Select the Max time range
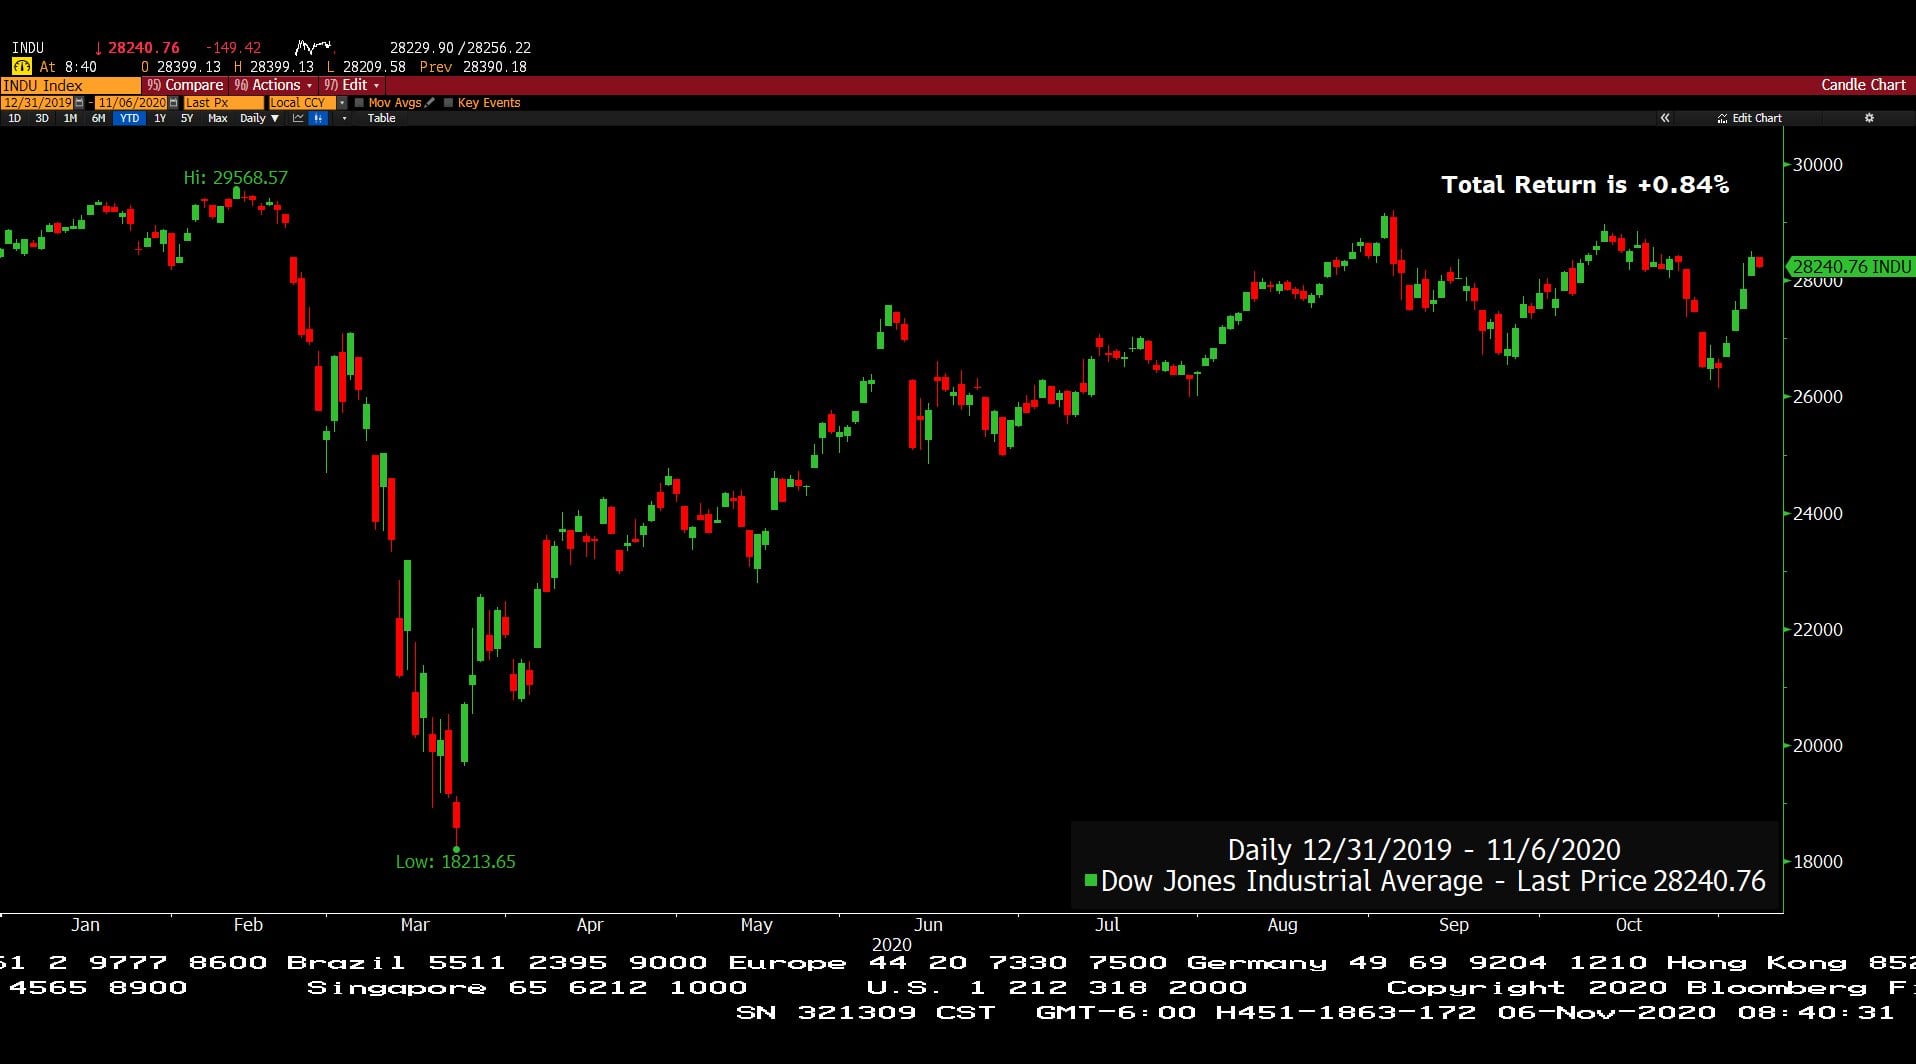1916x1064 pixels. pyautogui.click(x=217, y=118)
